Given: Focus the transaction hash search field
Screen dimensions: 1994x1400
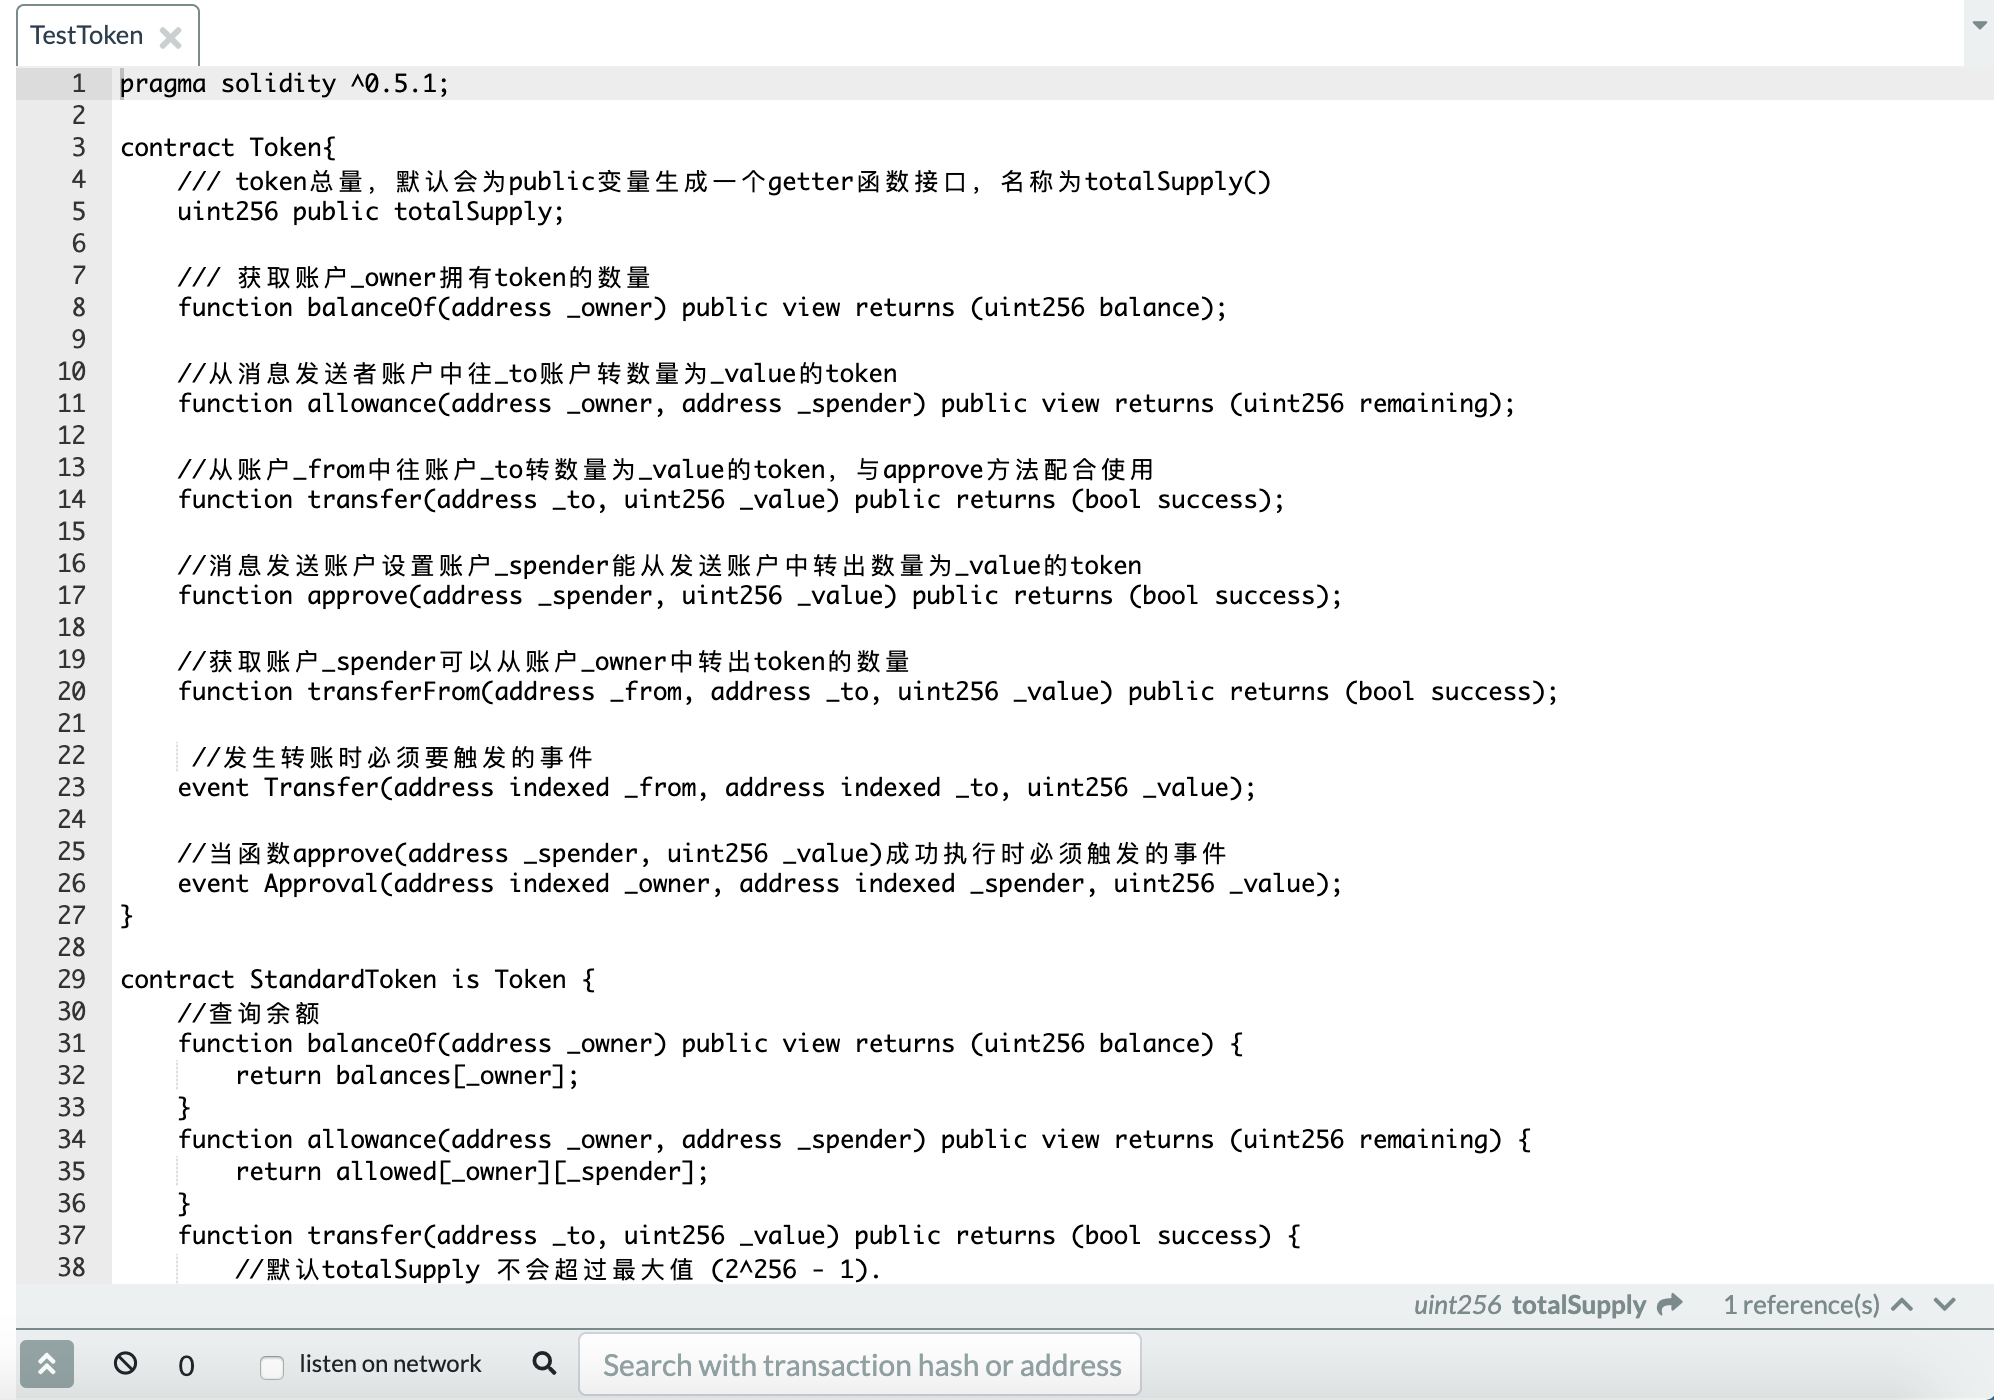Looking at the screenshot, I should tap(860, 1365).
